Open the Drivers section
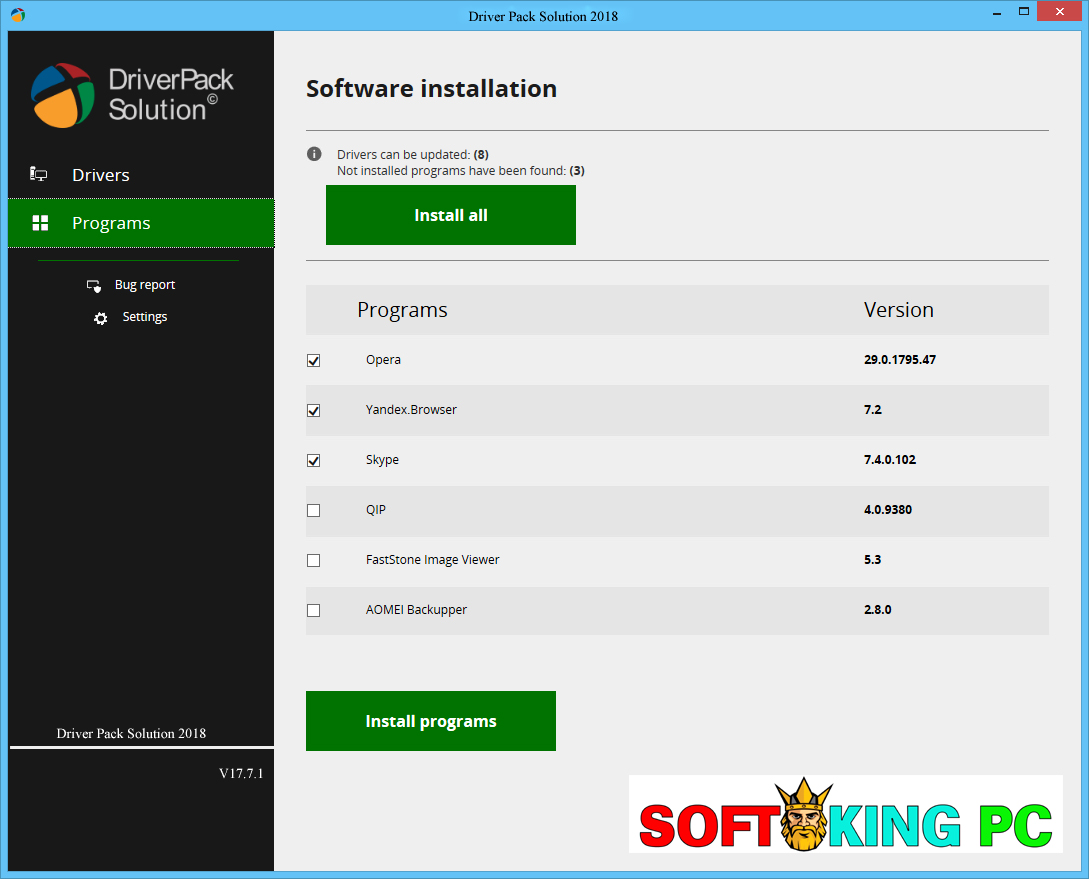 point(141,175)
